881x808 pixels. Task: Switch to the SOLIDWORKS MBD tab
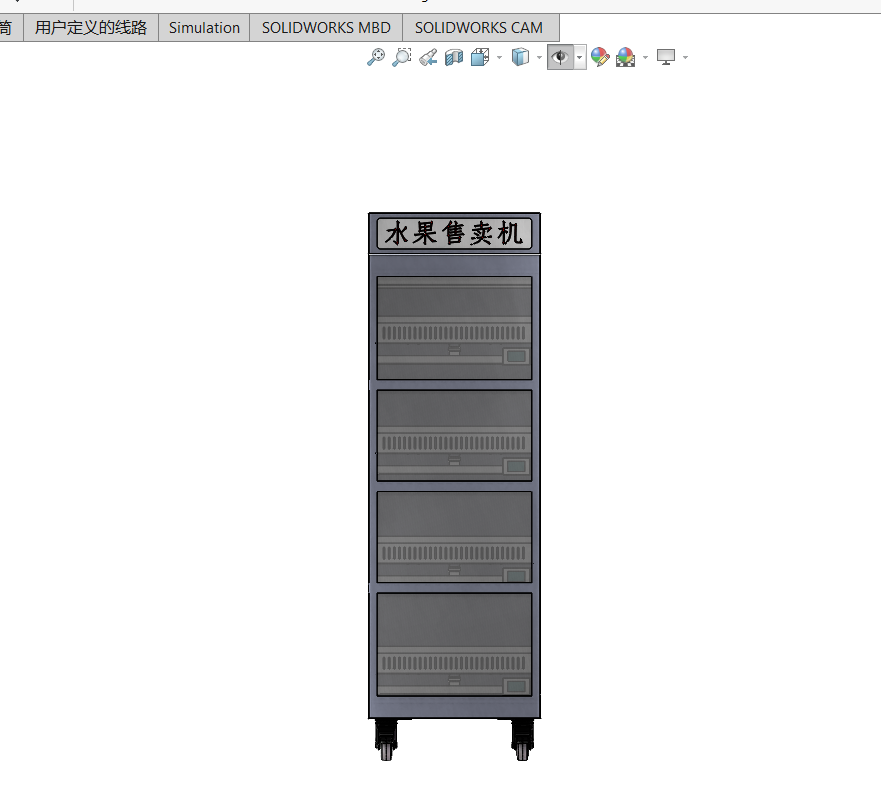pyautogui.click(x=326, y=28)
